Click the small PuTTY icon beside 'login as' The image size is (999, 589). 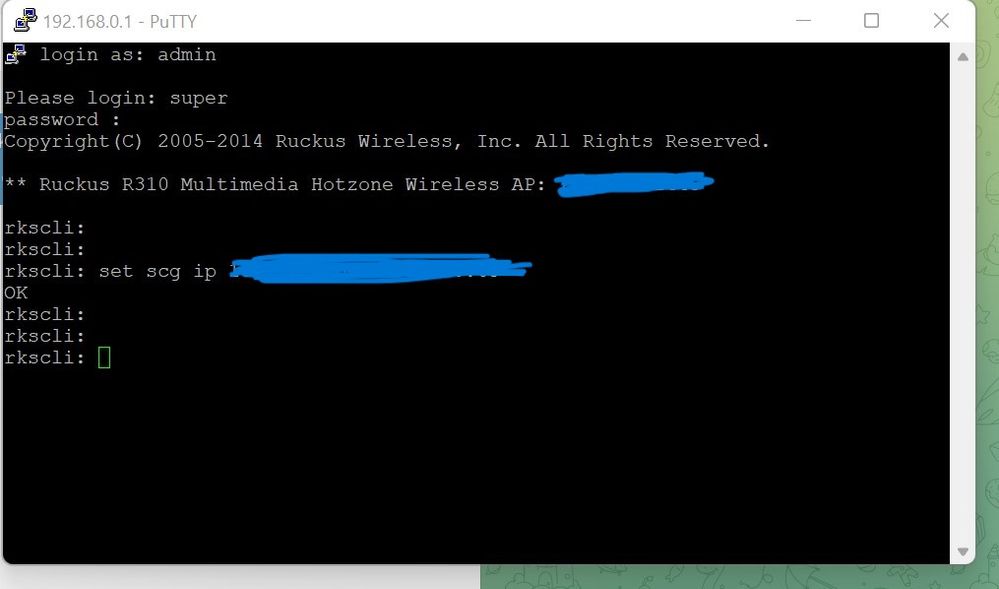tap(16, 54)
